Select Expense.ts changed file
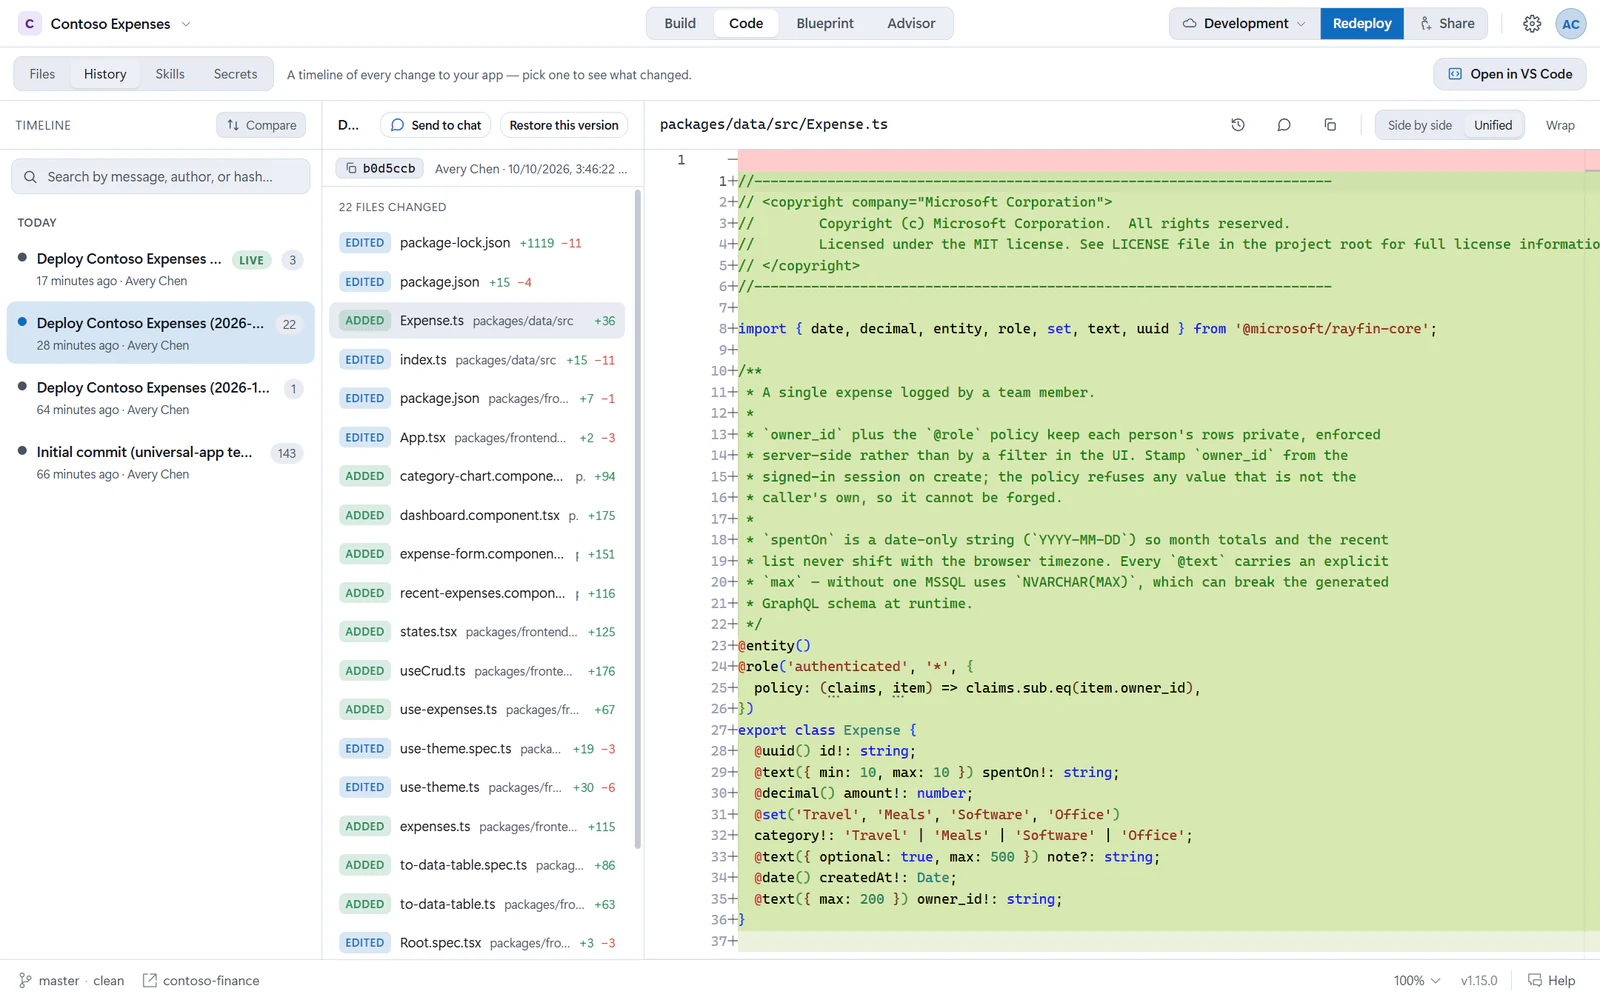This screenshot has height=1000, width=1600. pos(477,321)
